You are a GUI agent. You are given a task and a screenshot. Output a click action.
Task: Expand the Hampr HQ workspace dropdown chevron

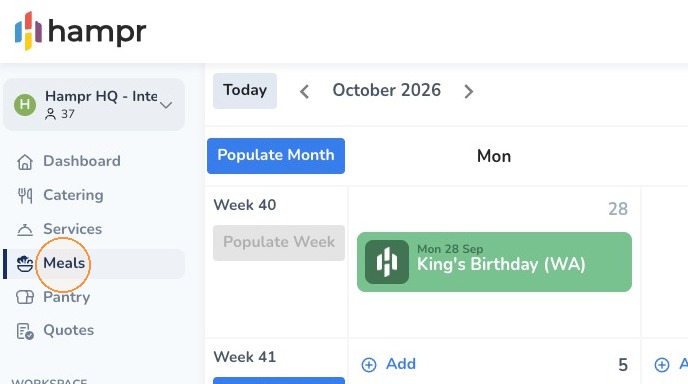pos(166,105)
